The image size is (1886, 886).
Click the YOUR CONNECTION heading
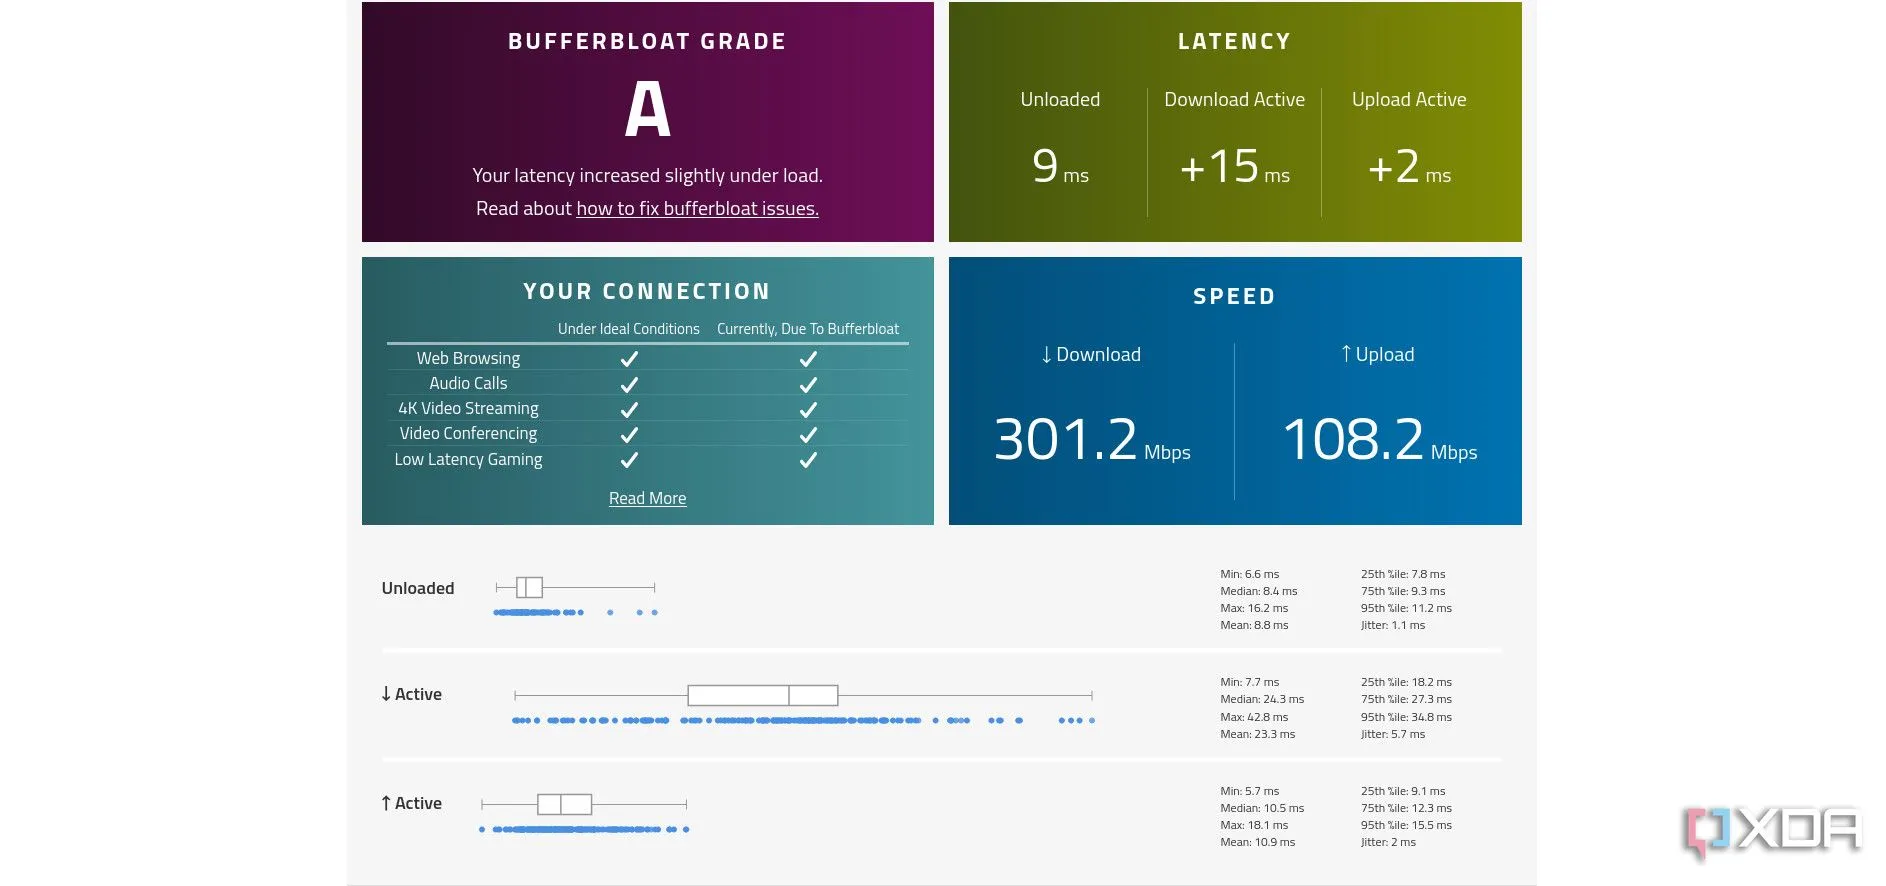coord(647,291)
